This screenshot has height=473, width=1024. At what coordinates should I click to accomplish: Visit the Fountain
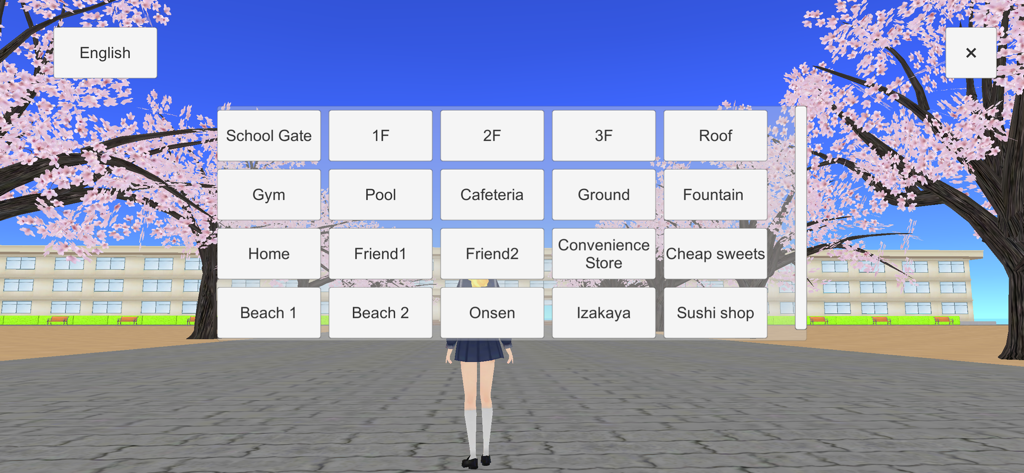pos(716,195)
